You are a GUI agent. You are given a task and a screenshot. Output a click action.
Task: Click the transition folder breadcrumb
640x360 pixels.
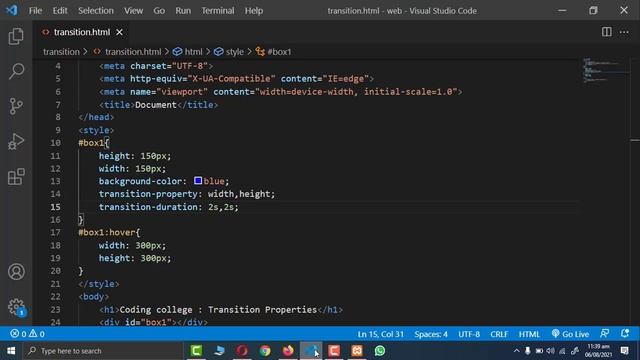click(61, 52)
